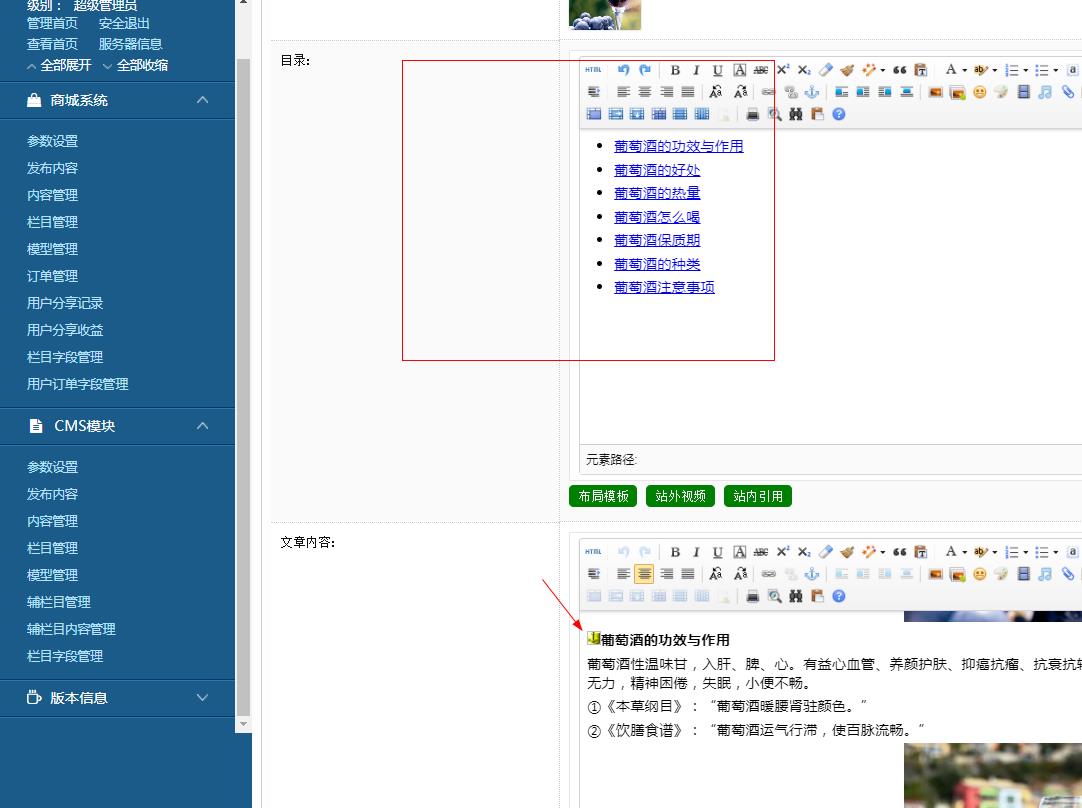Click the print icon in the 文章内容 editor toolbar
The width and height of the screenshot is (1082, 808).
pos(753,596)
